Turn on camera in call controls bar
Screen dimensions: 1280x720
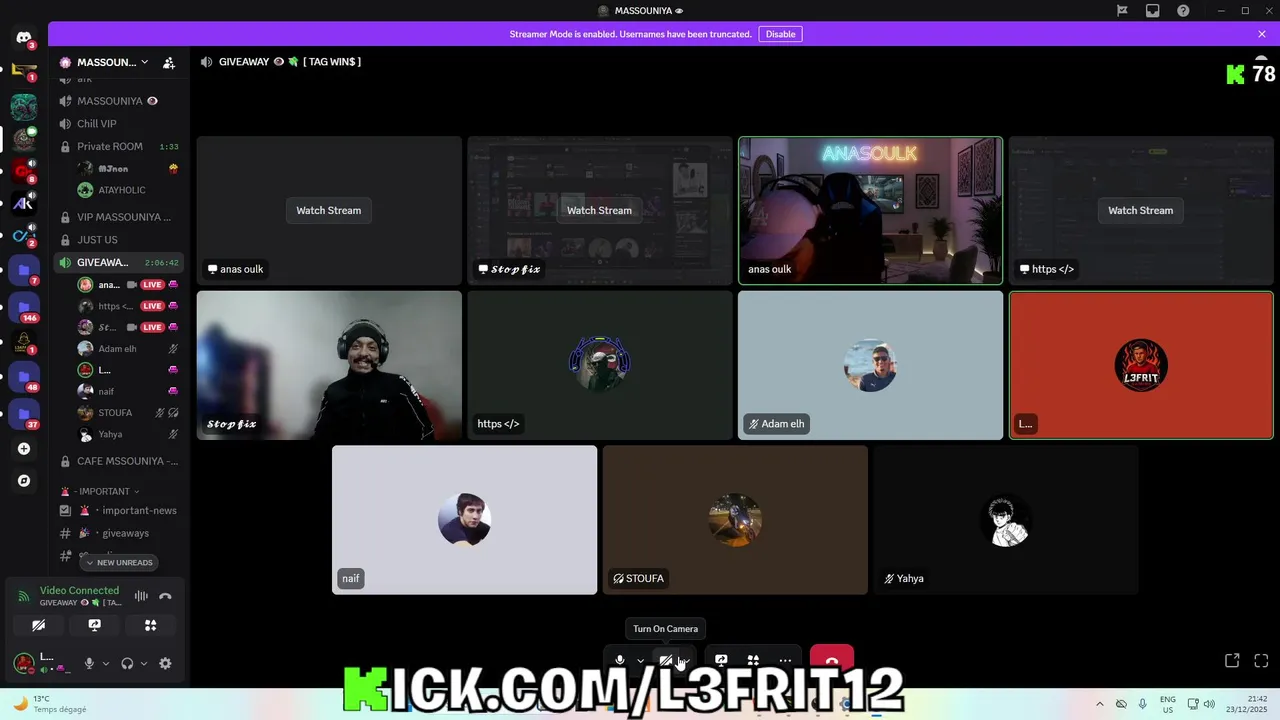666,660
